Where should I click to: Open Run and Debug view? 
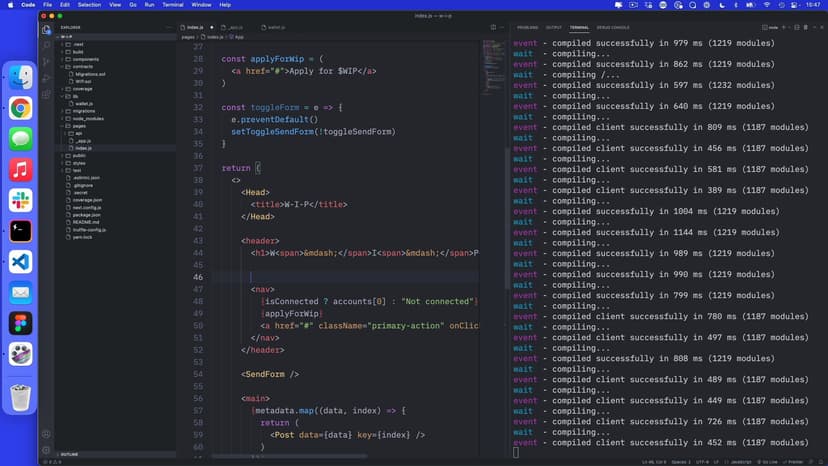46,79
